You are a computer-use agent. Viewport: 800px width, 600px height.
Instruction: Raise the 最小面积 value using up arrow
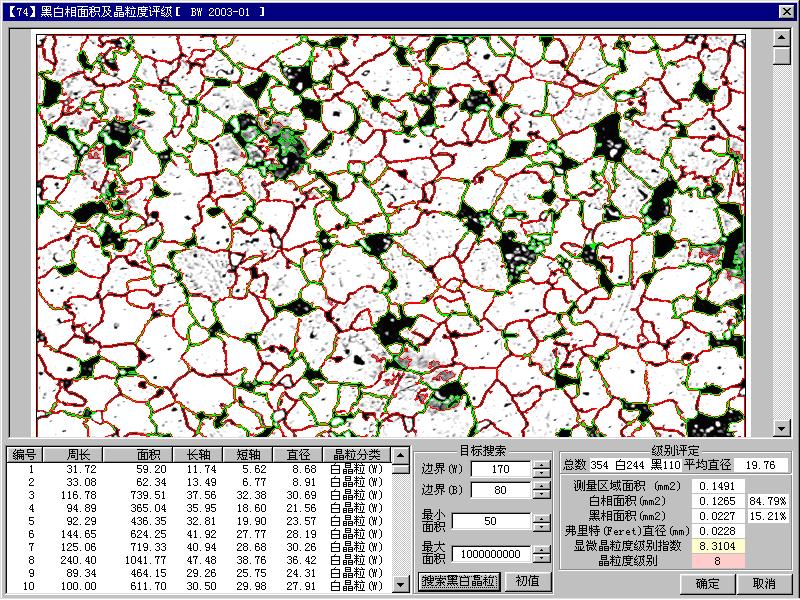pyautogui.click(x=541, y=517)
